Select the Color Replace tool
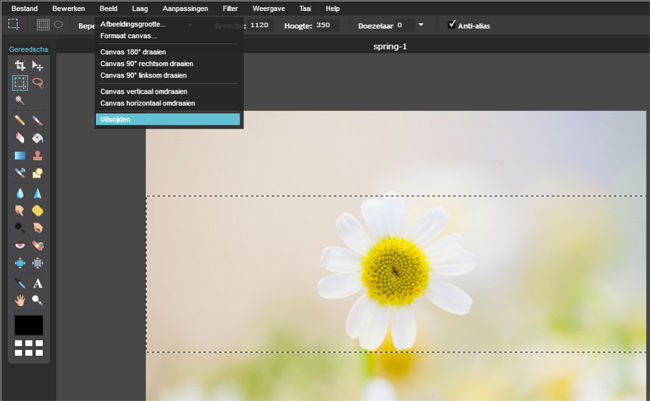The width and height of the screenshot is (650, 401). click(19, 173)
